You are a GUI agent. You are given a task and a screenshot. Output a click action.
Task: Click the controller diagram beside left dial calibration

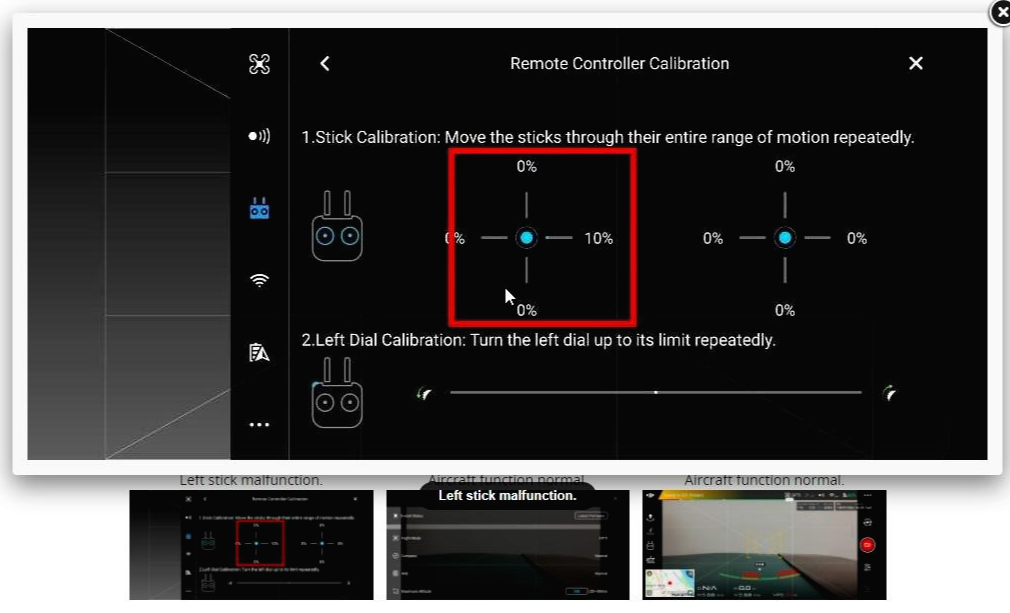point(337,392)
